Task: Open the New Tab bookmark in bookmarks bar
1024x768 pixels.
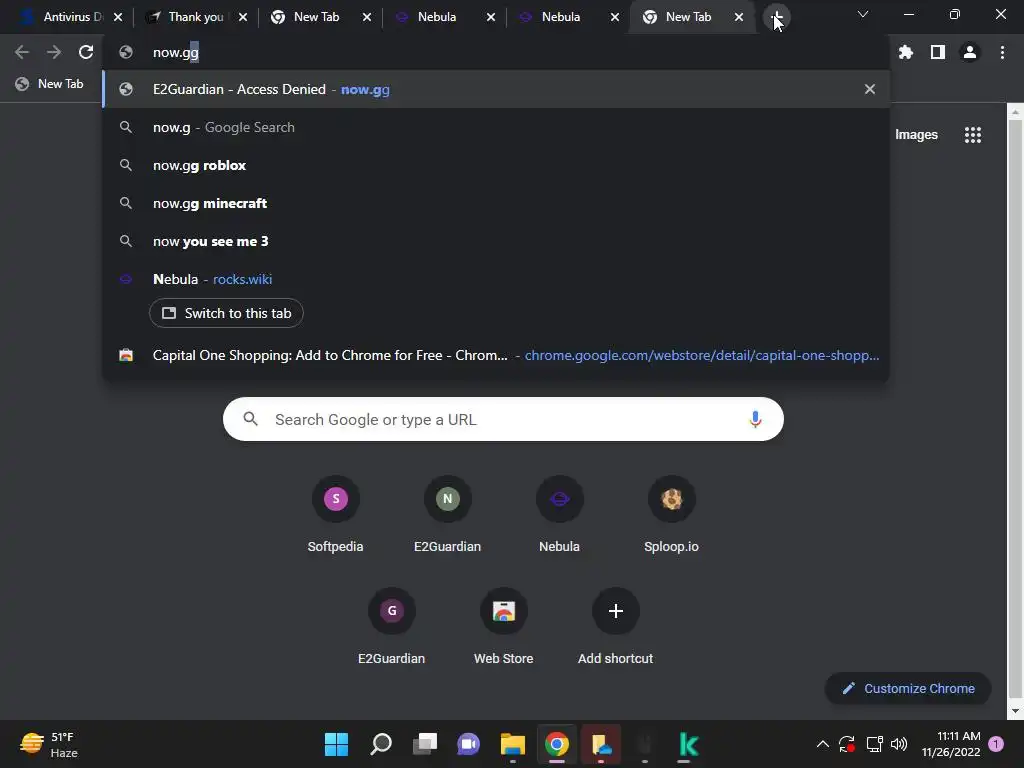Action: [50, 84]
